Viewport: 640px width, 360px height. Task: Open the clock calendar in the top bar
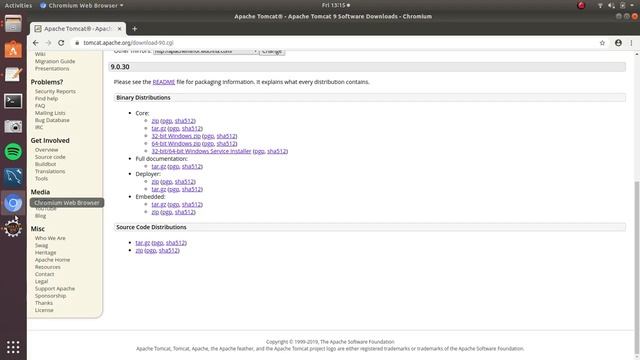pyautogui.click(x=336, y=5)
